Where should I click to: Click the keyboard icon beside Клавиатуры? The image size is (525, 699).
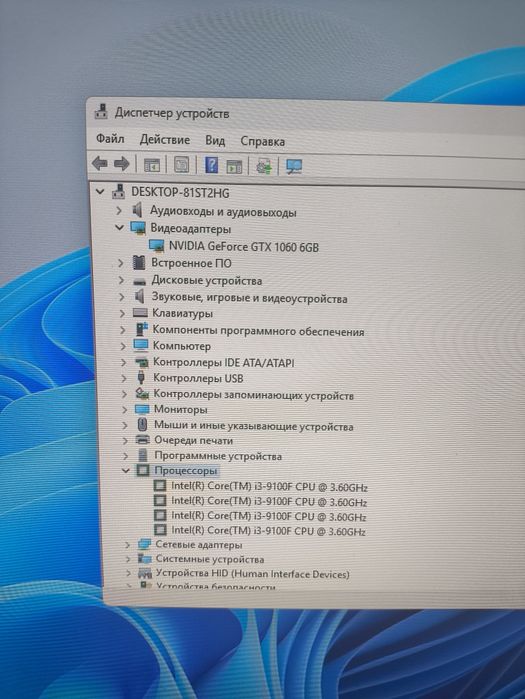[x=140, y=313]
